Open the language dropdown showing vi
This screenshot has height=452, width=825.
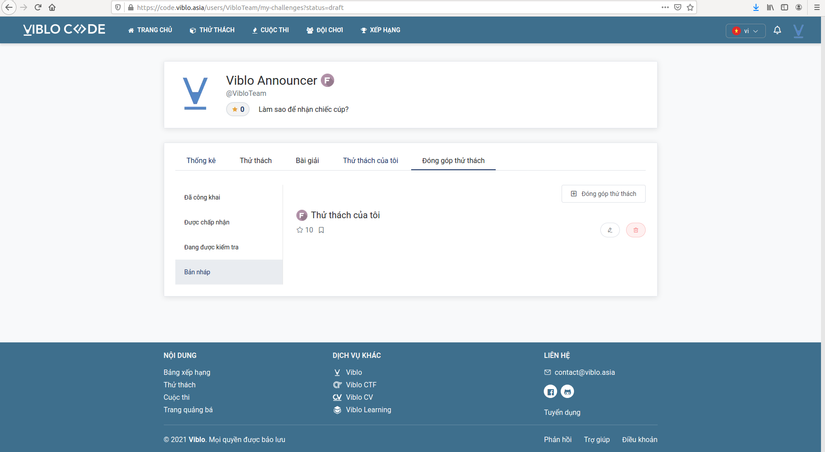(746, 31)
